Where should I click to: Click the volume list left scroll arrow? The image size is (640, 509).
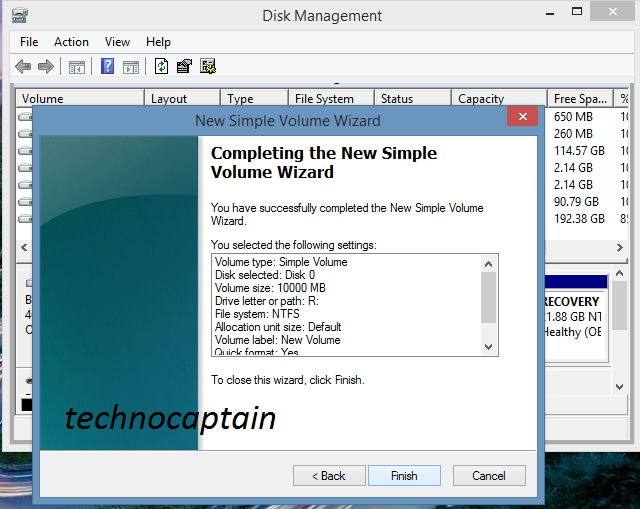click(x=24, y=247)
